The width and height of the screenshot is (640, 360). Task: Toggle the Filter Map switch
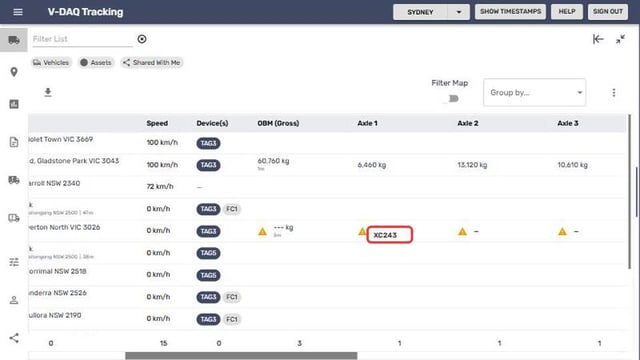[x=451, y=99]
